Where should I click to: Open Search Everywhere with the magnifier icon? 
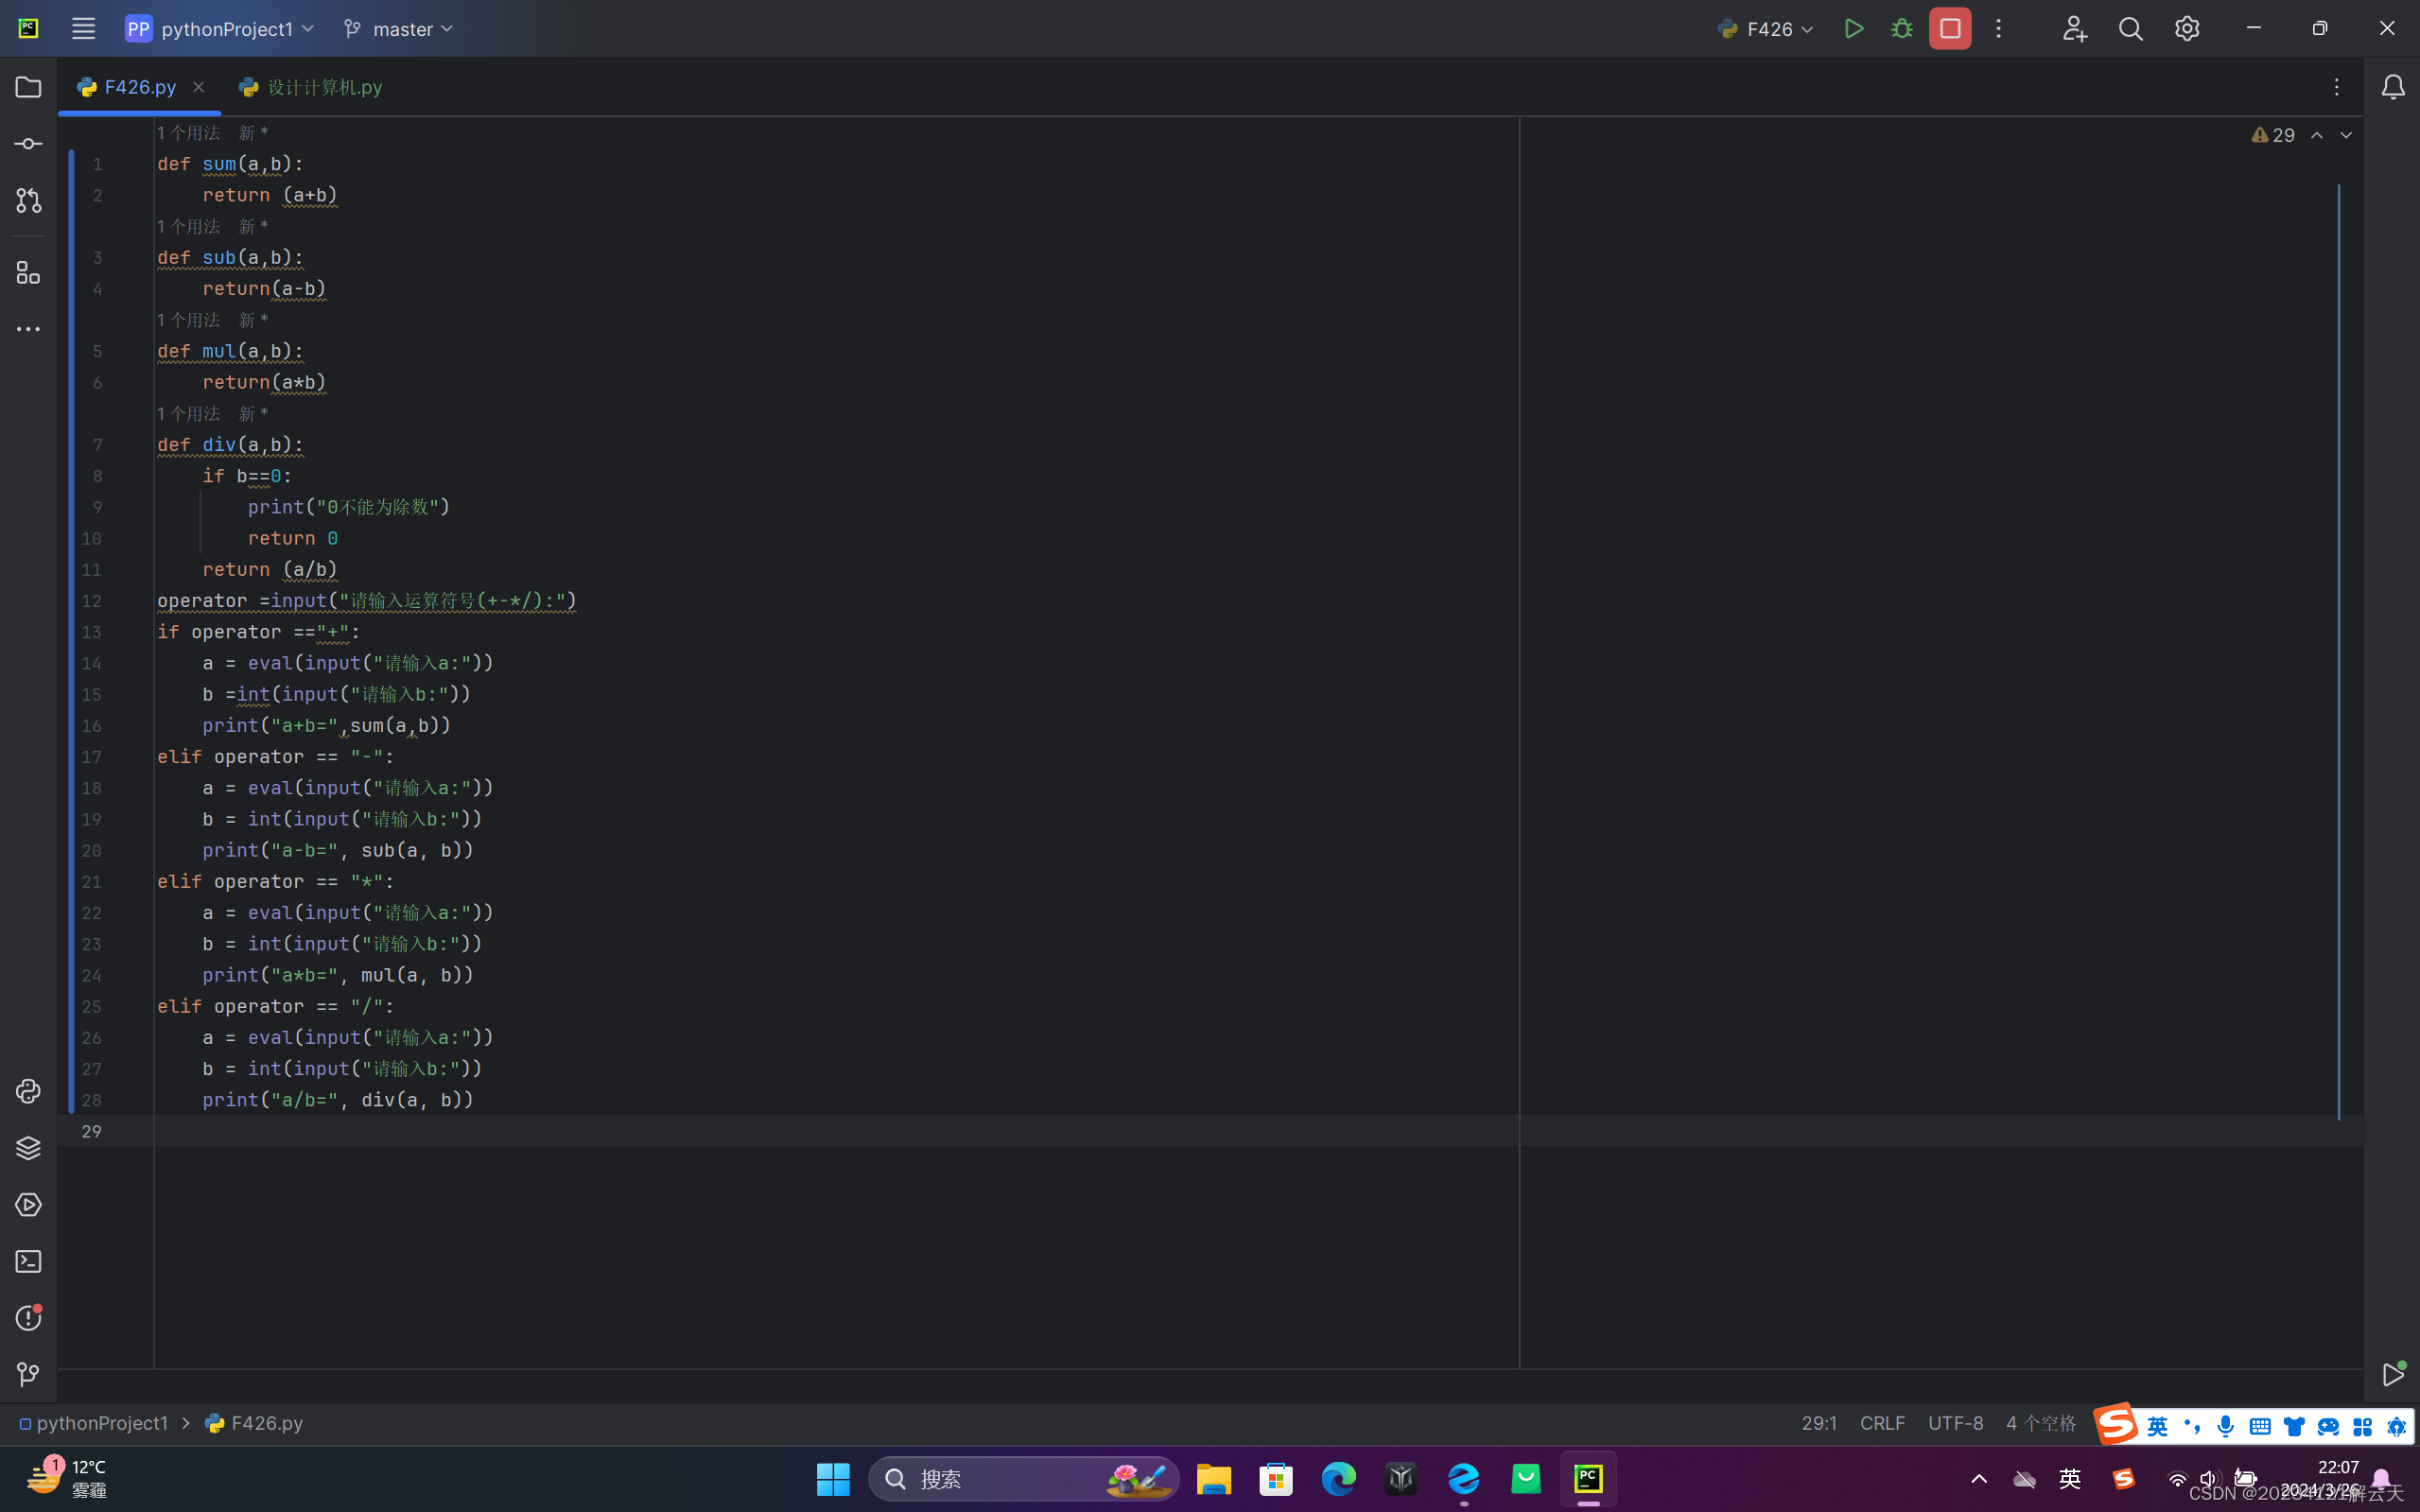click(2130, 28)
